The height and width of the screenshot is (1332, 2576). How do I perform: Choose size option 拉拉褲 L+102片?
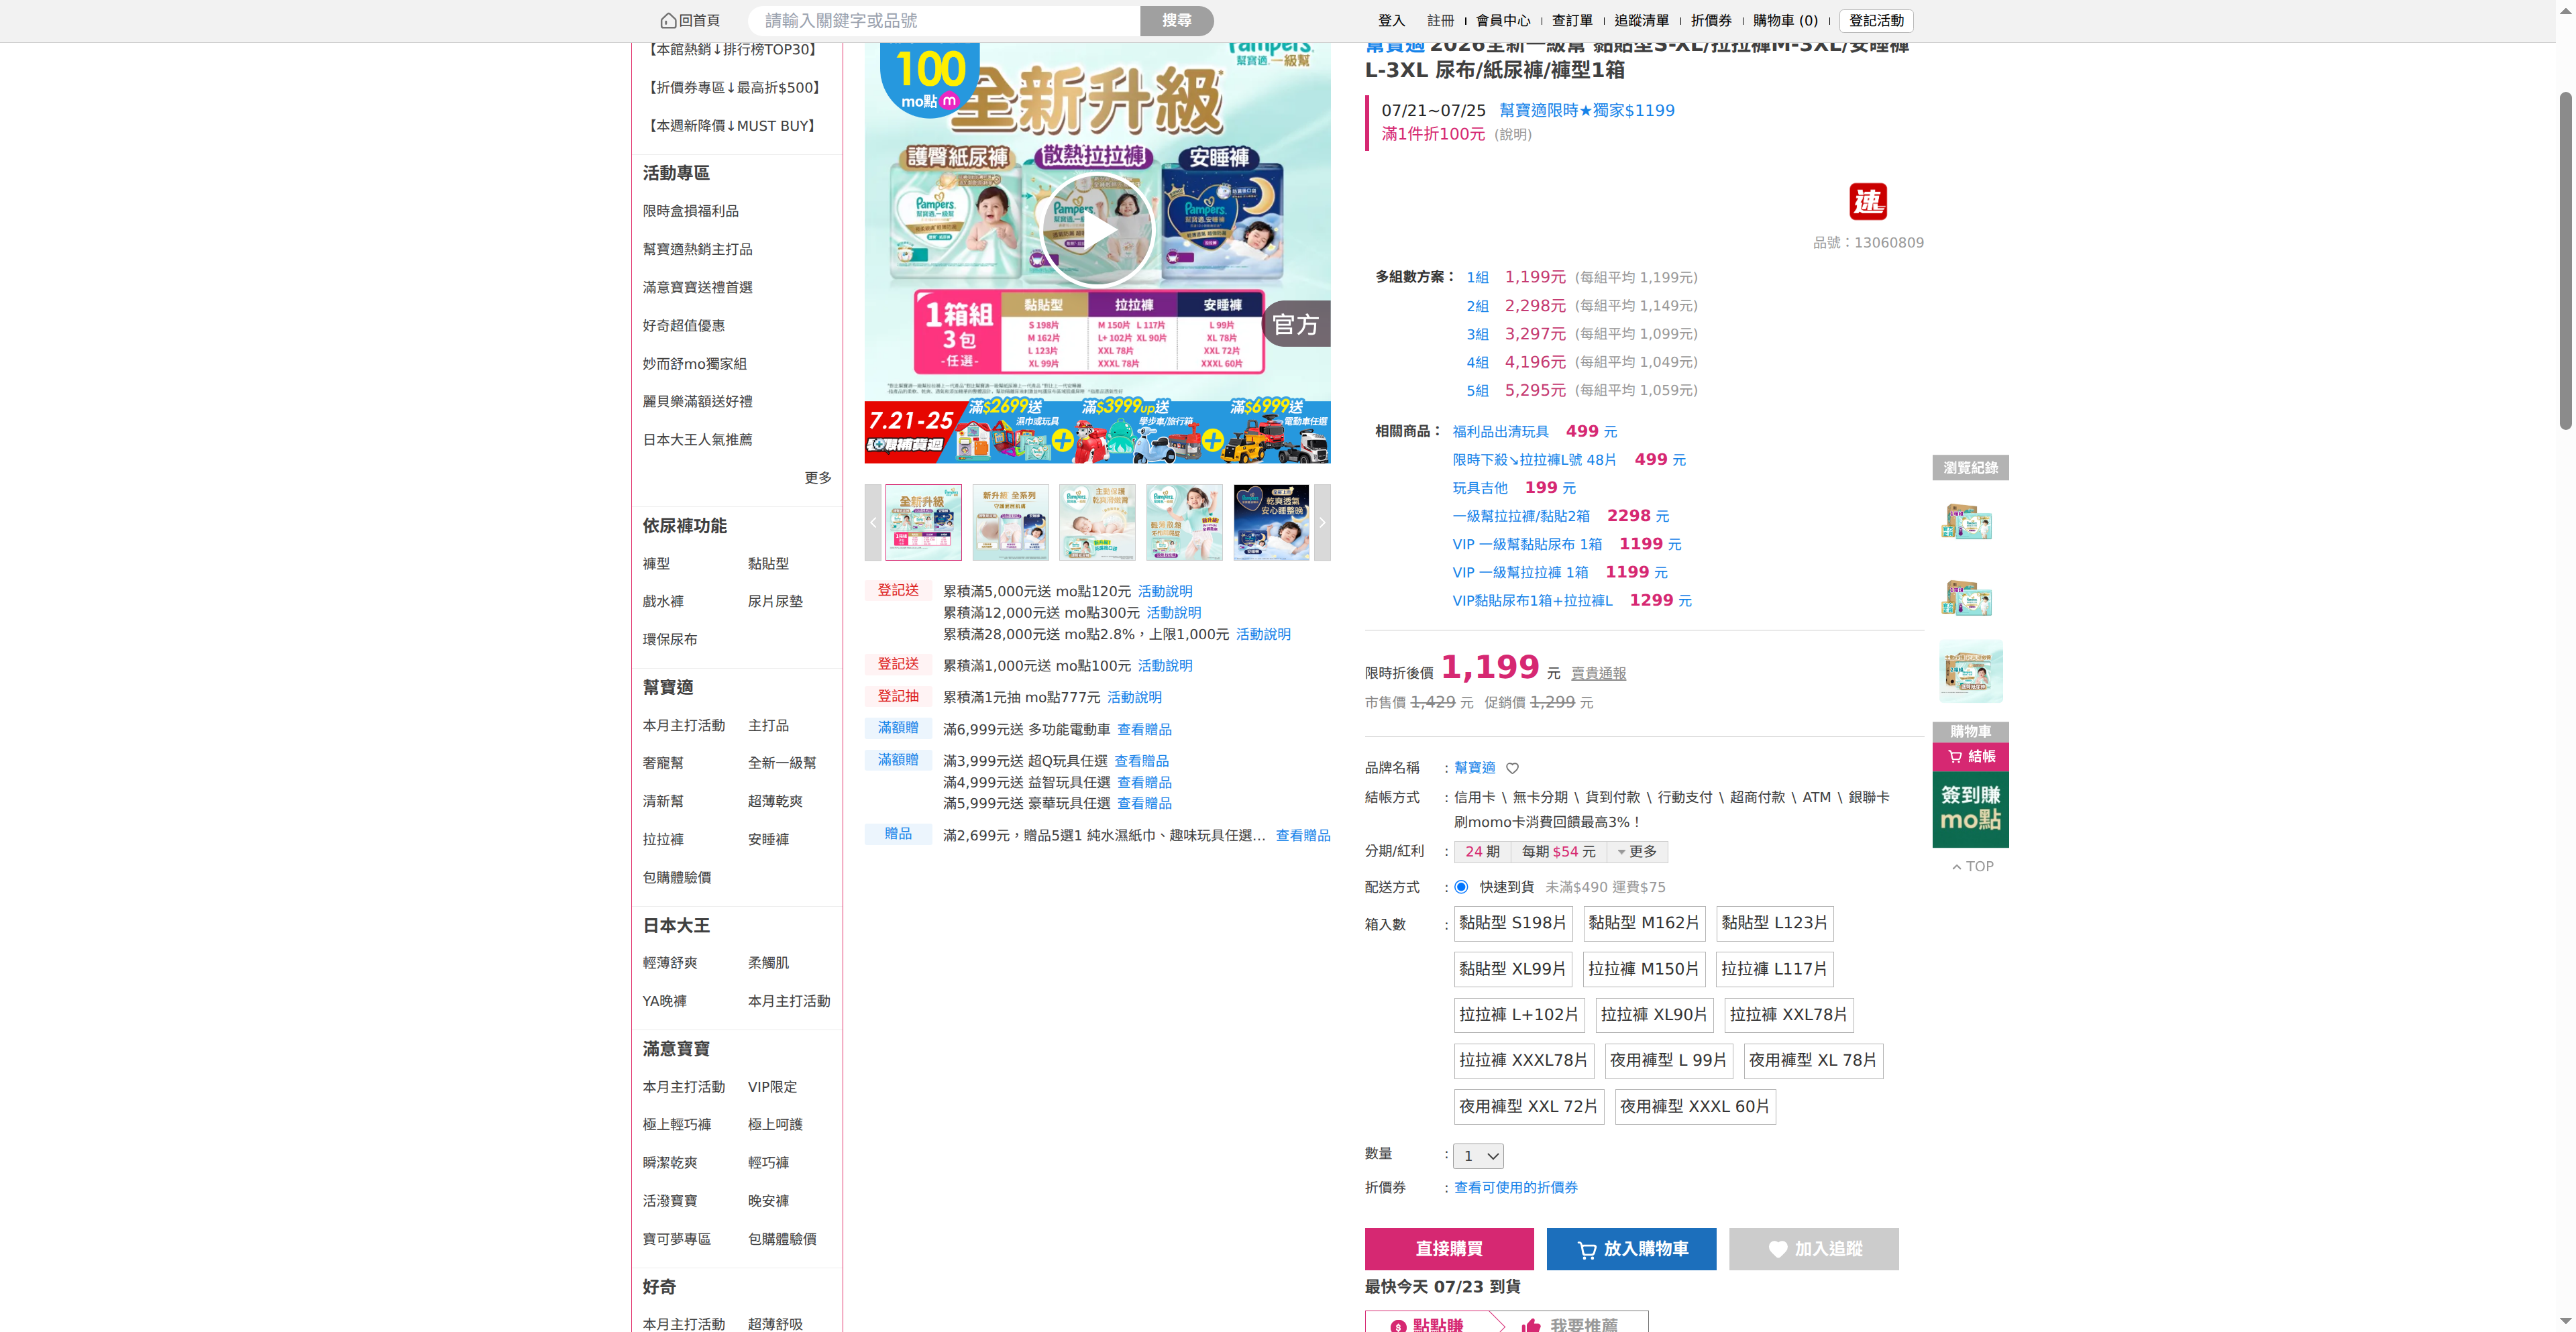click(1518, 1015)
